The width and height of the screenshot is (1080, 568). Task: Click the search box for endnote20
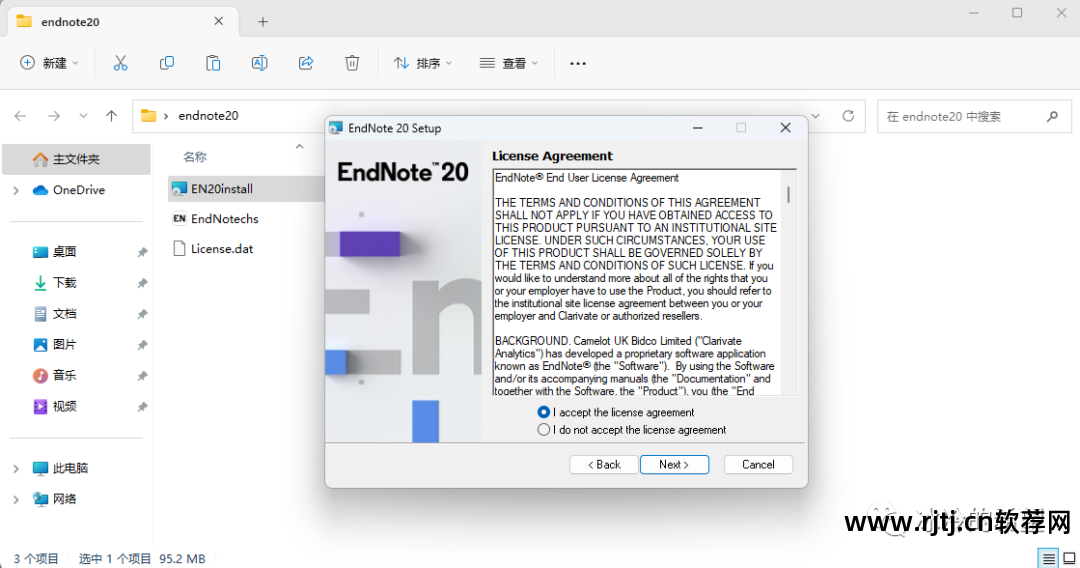point(960,116)
